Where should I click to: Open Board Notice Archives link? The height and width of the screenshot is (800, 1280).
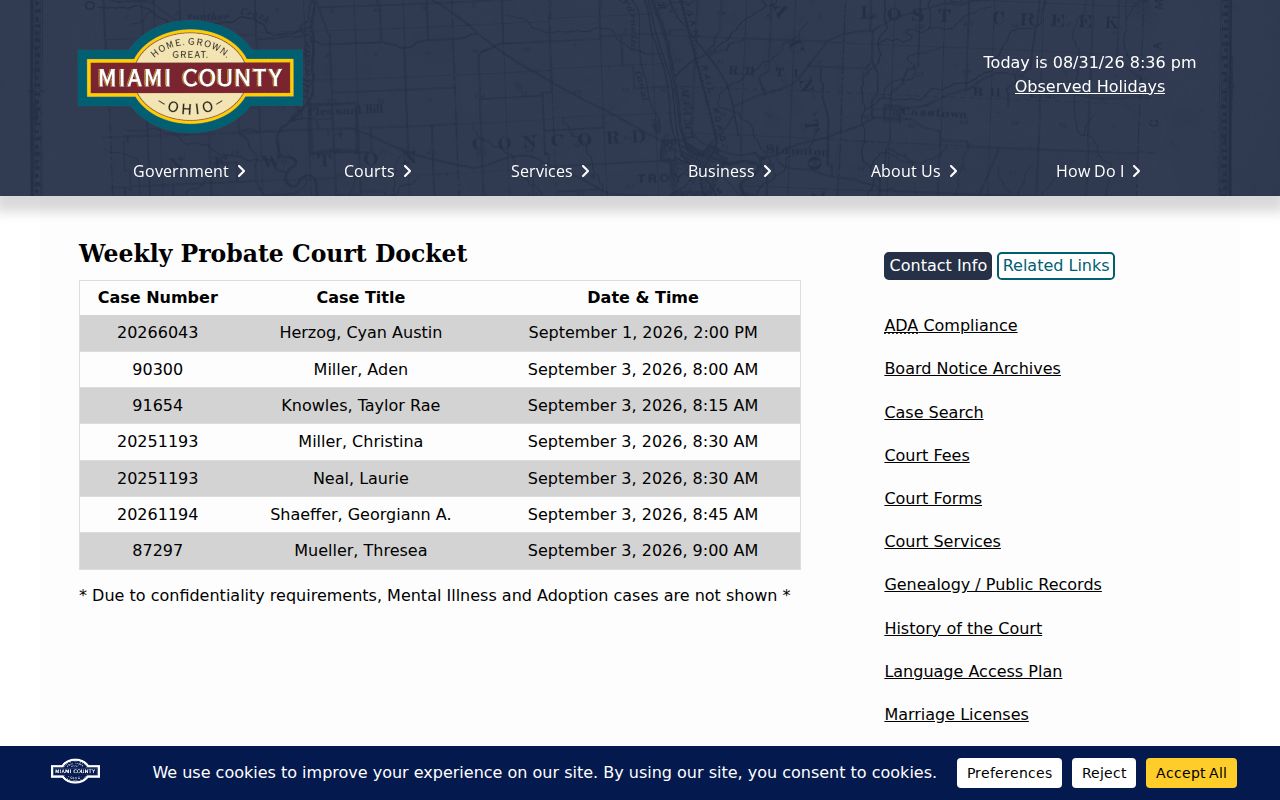click(972, 368)
